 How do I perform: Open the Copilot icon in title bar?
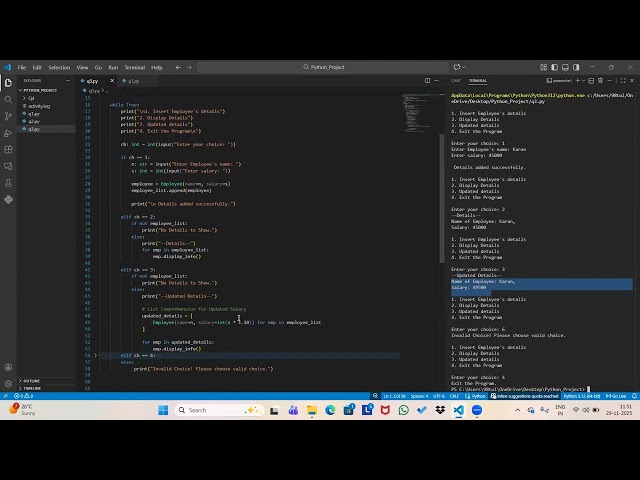(457, 67)
